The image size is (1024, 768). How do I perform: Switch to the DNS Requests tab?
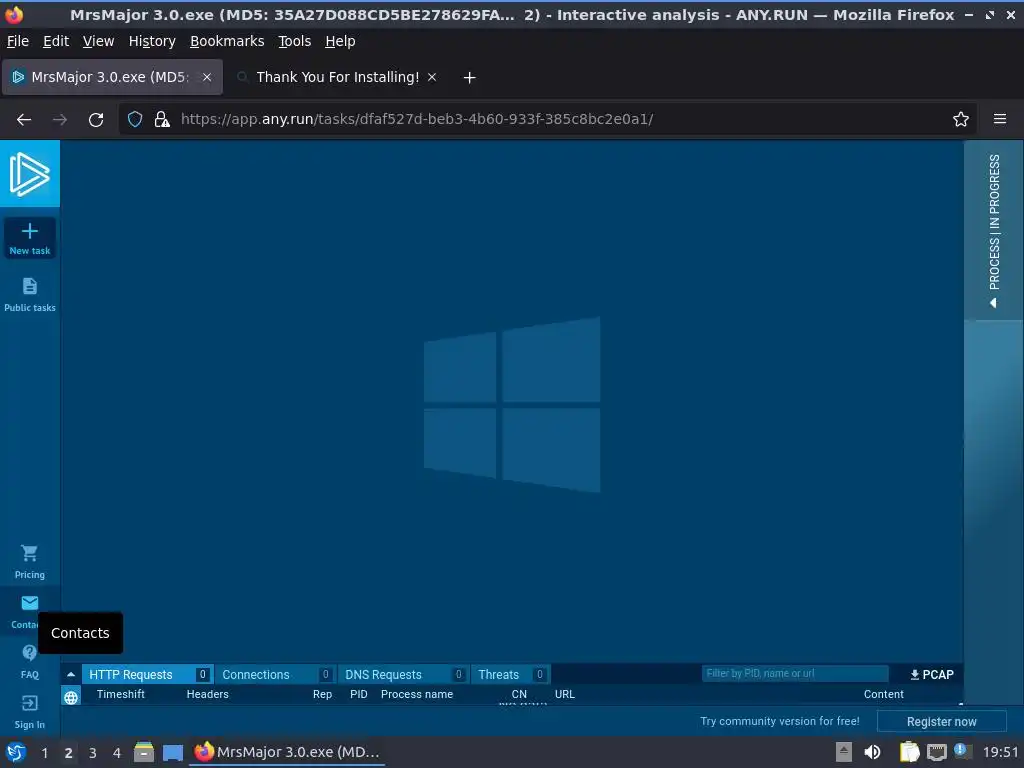pyautogui.click(x=403, y=675)
